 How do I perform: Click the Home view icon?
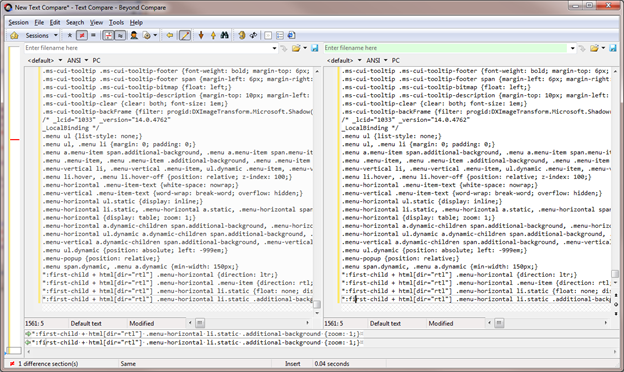click(x=14, y=35)
